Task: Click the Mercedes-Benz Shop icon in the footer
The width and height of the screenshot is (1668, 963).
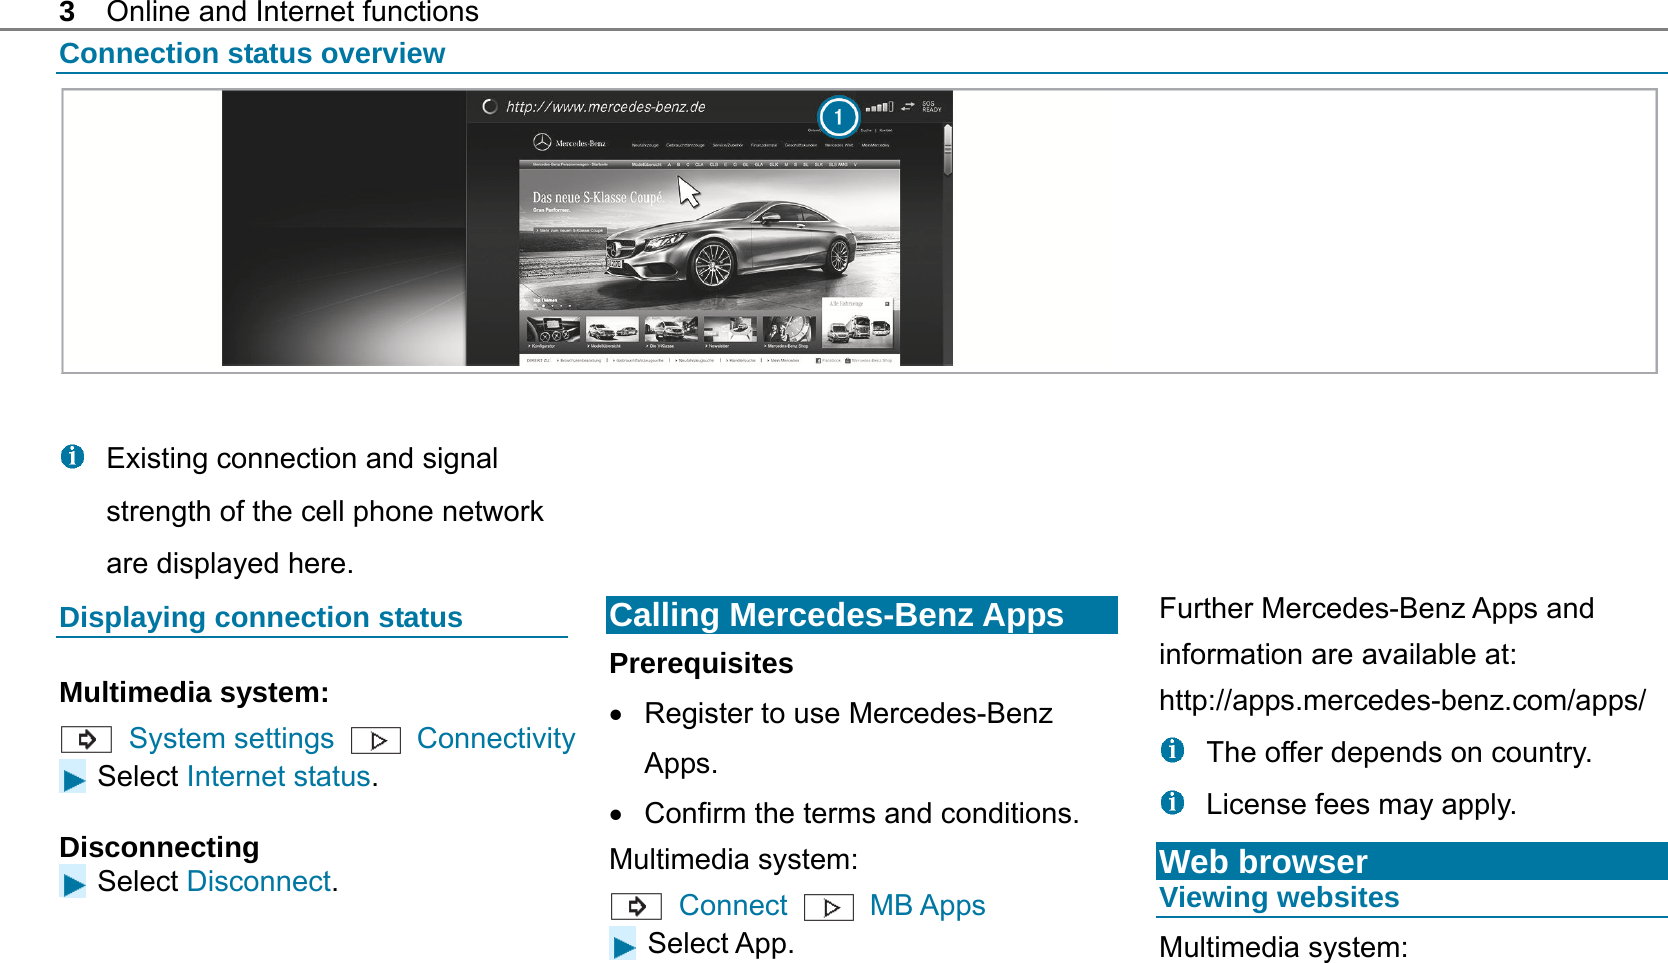Action: [848, 360]
